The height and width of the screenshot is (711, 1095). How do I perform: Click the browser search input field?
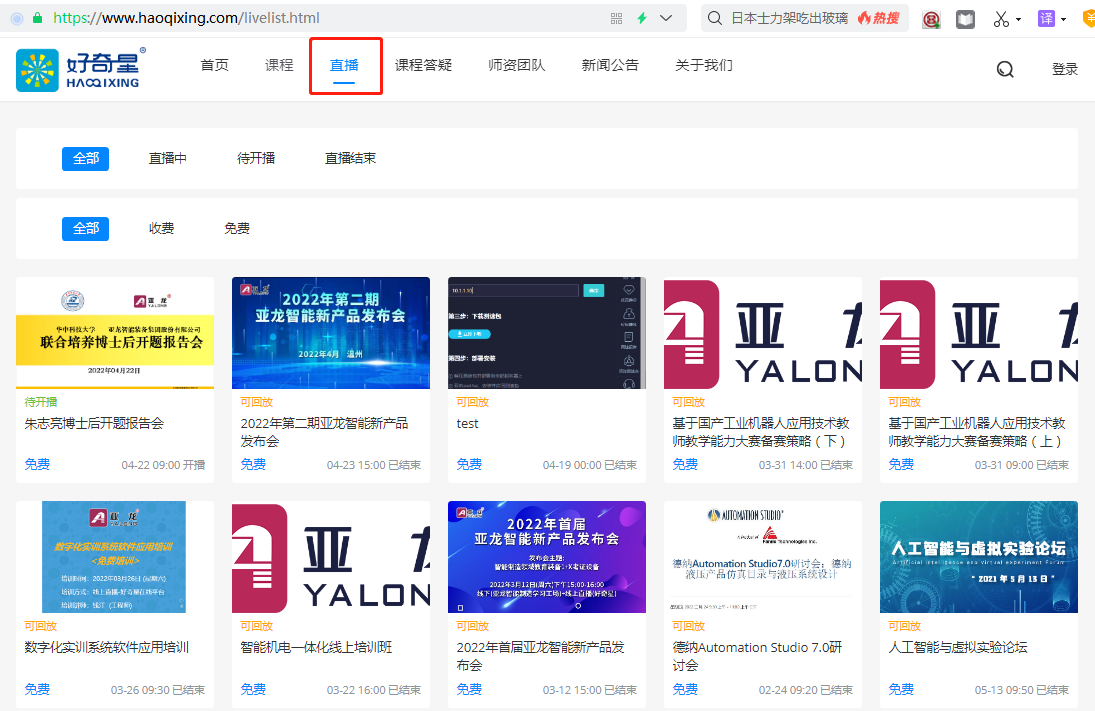(790, 18)
